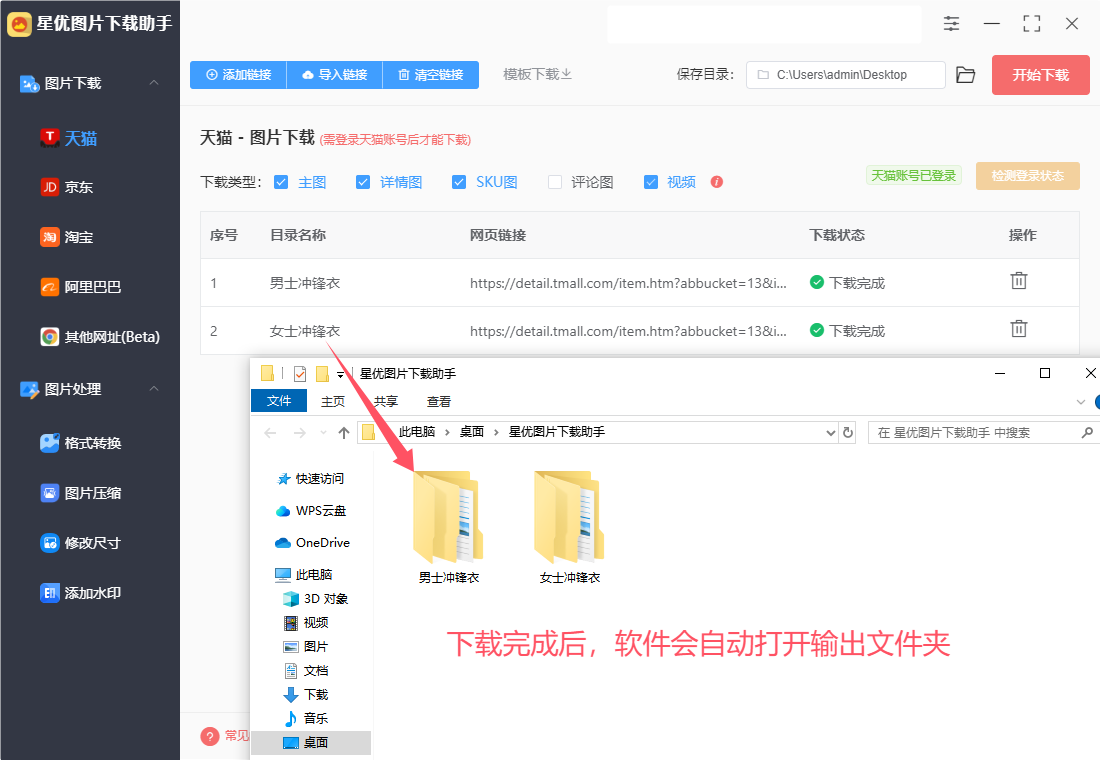Collapse the 图片处理 sidebar section

[154, 389]
